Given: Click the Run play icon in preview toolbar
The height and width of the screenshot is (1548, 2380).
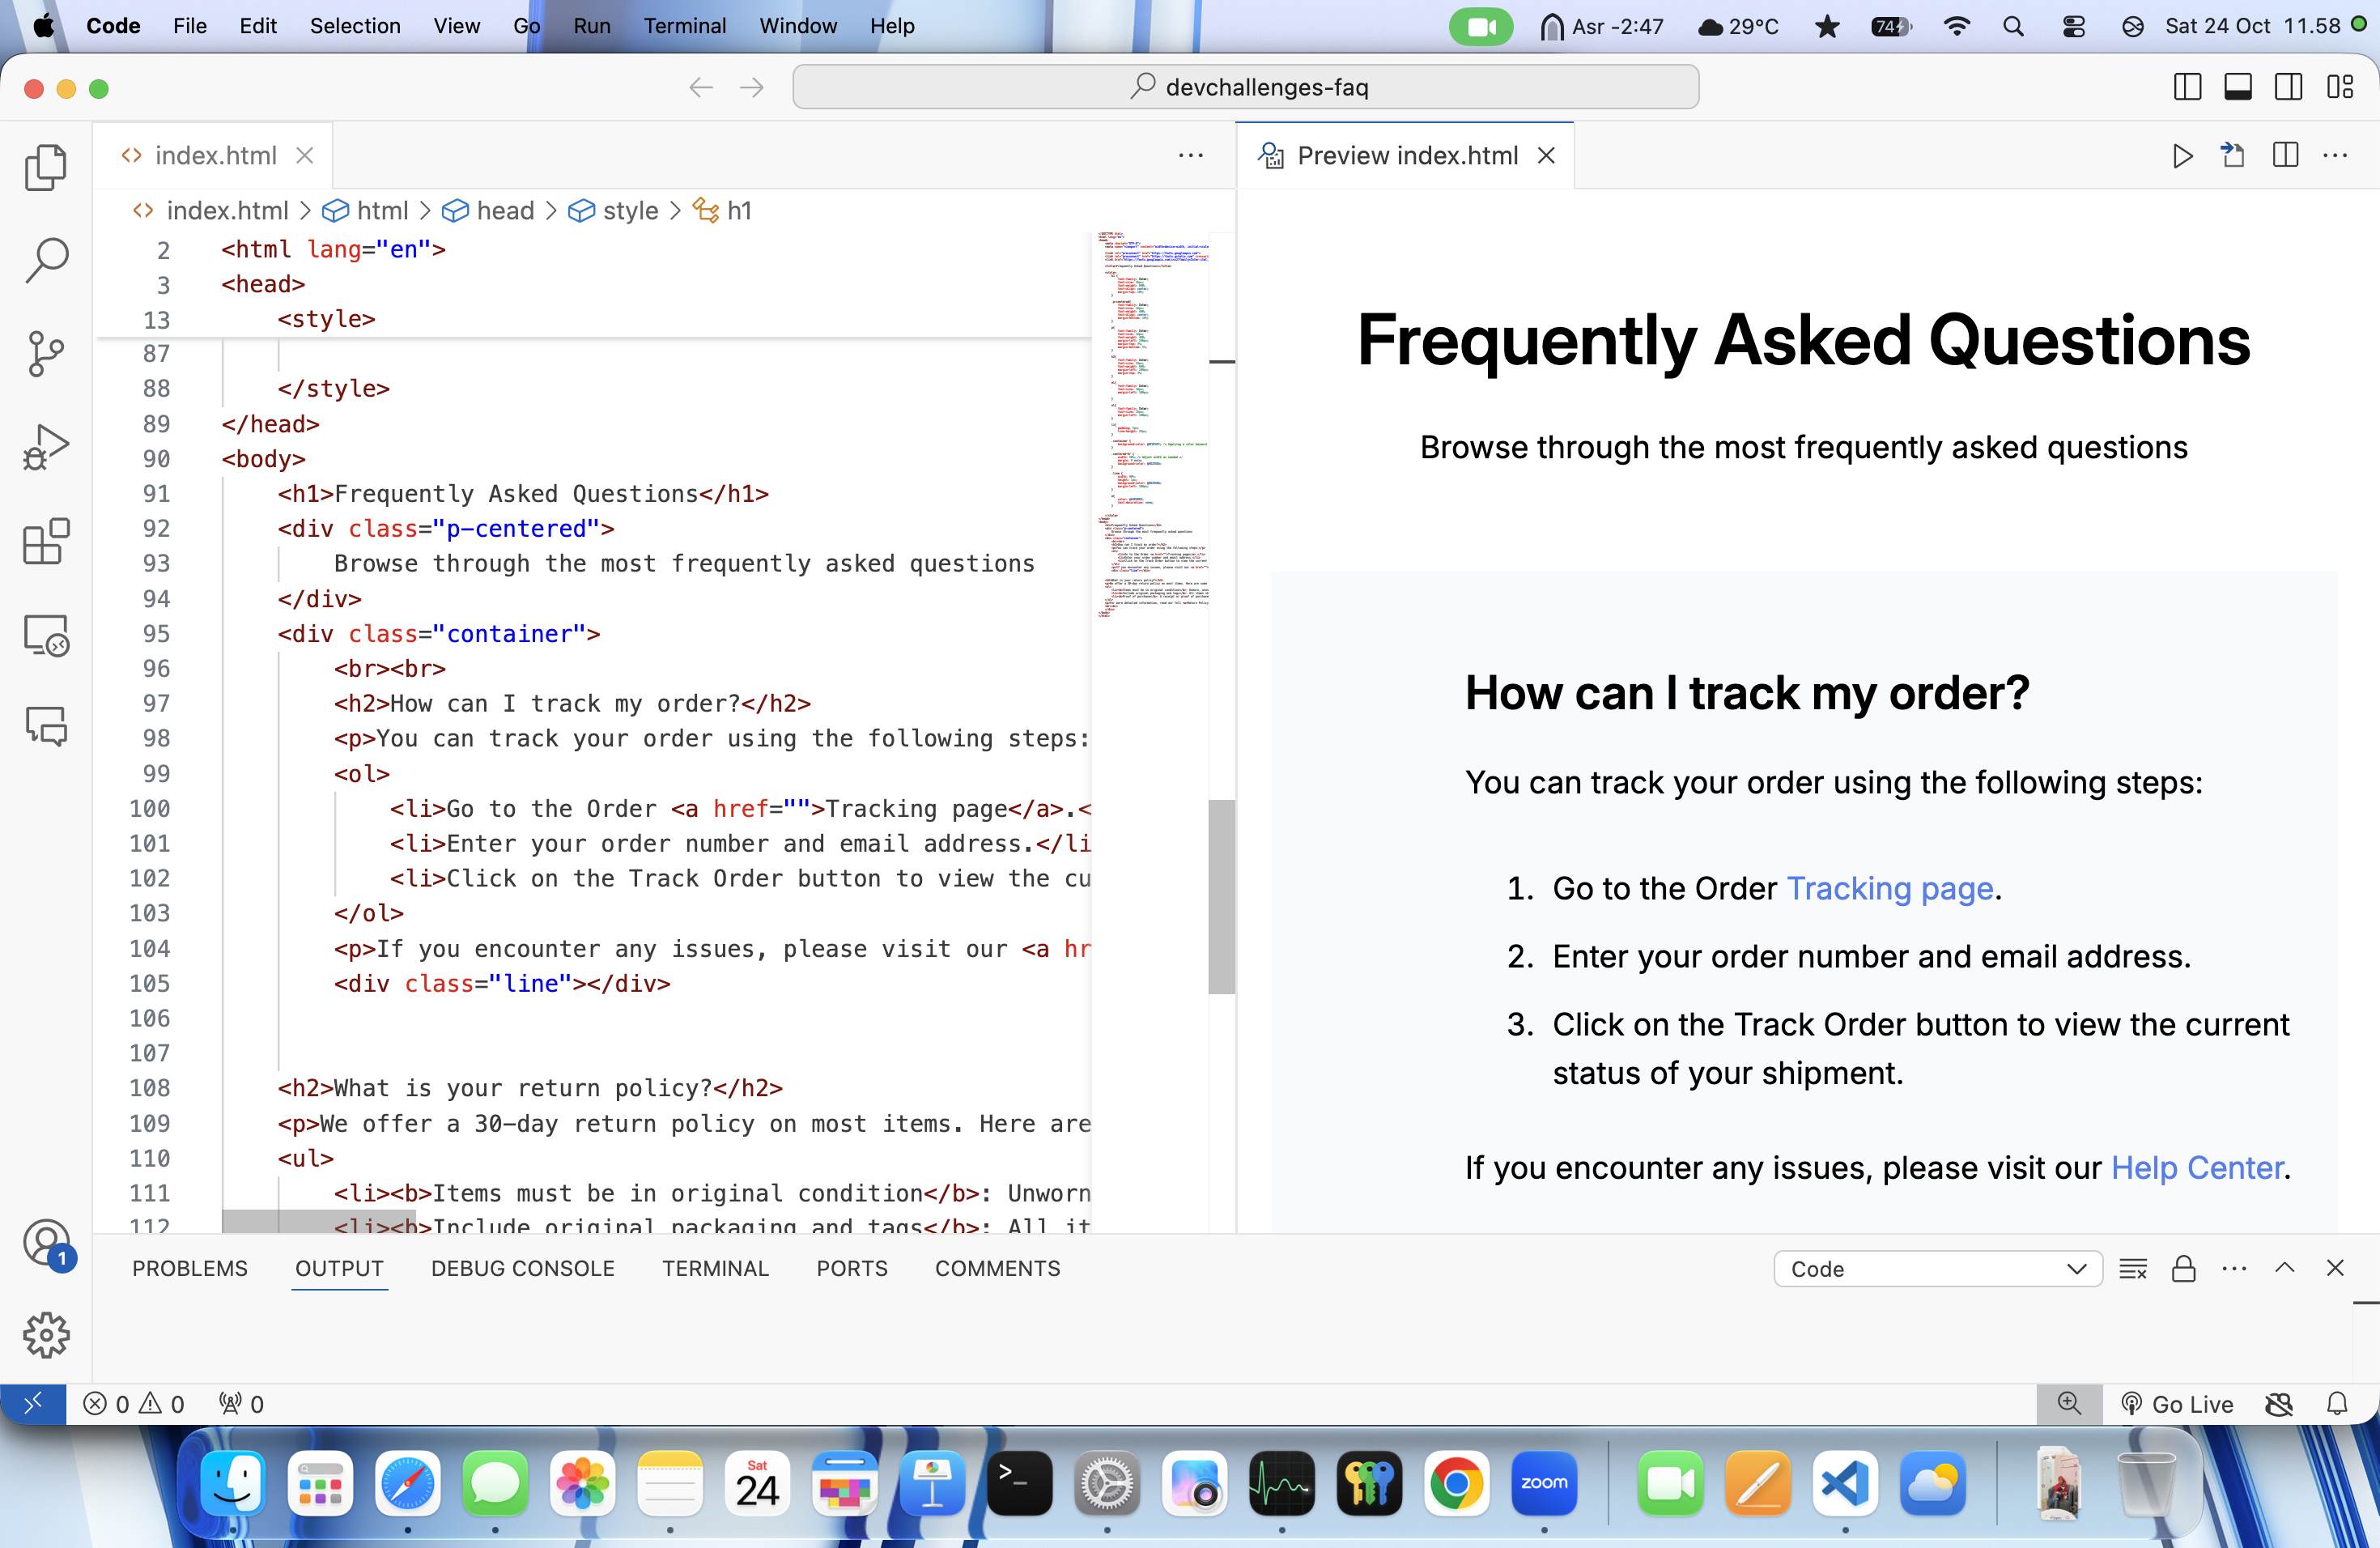Looking at the screenshot, I should [x=2182, y=156].
